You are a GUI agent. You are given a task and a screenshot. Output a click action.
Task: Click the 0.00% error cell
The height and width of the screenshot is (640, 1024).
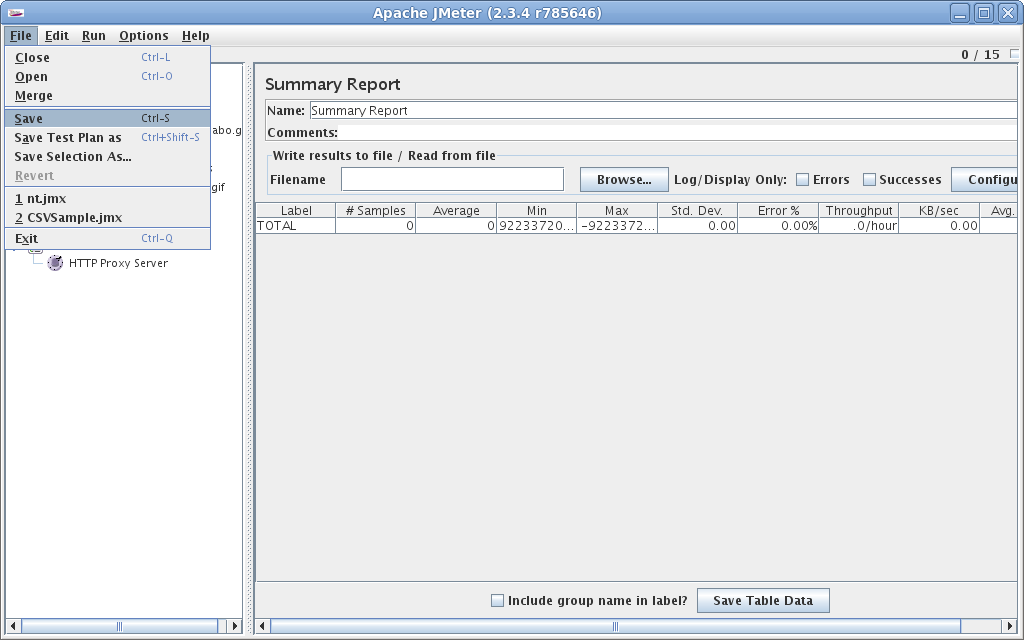click(x=778, y=225)
